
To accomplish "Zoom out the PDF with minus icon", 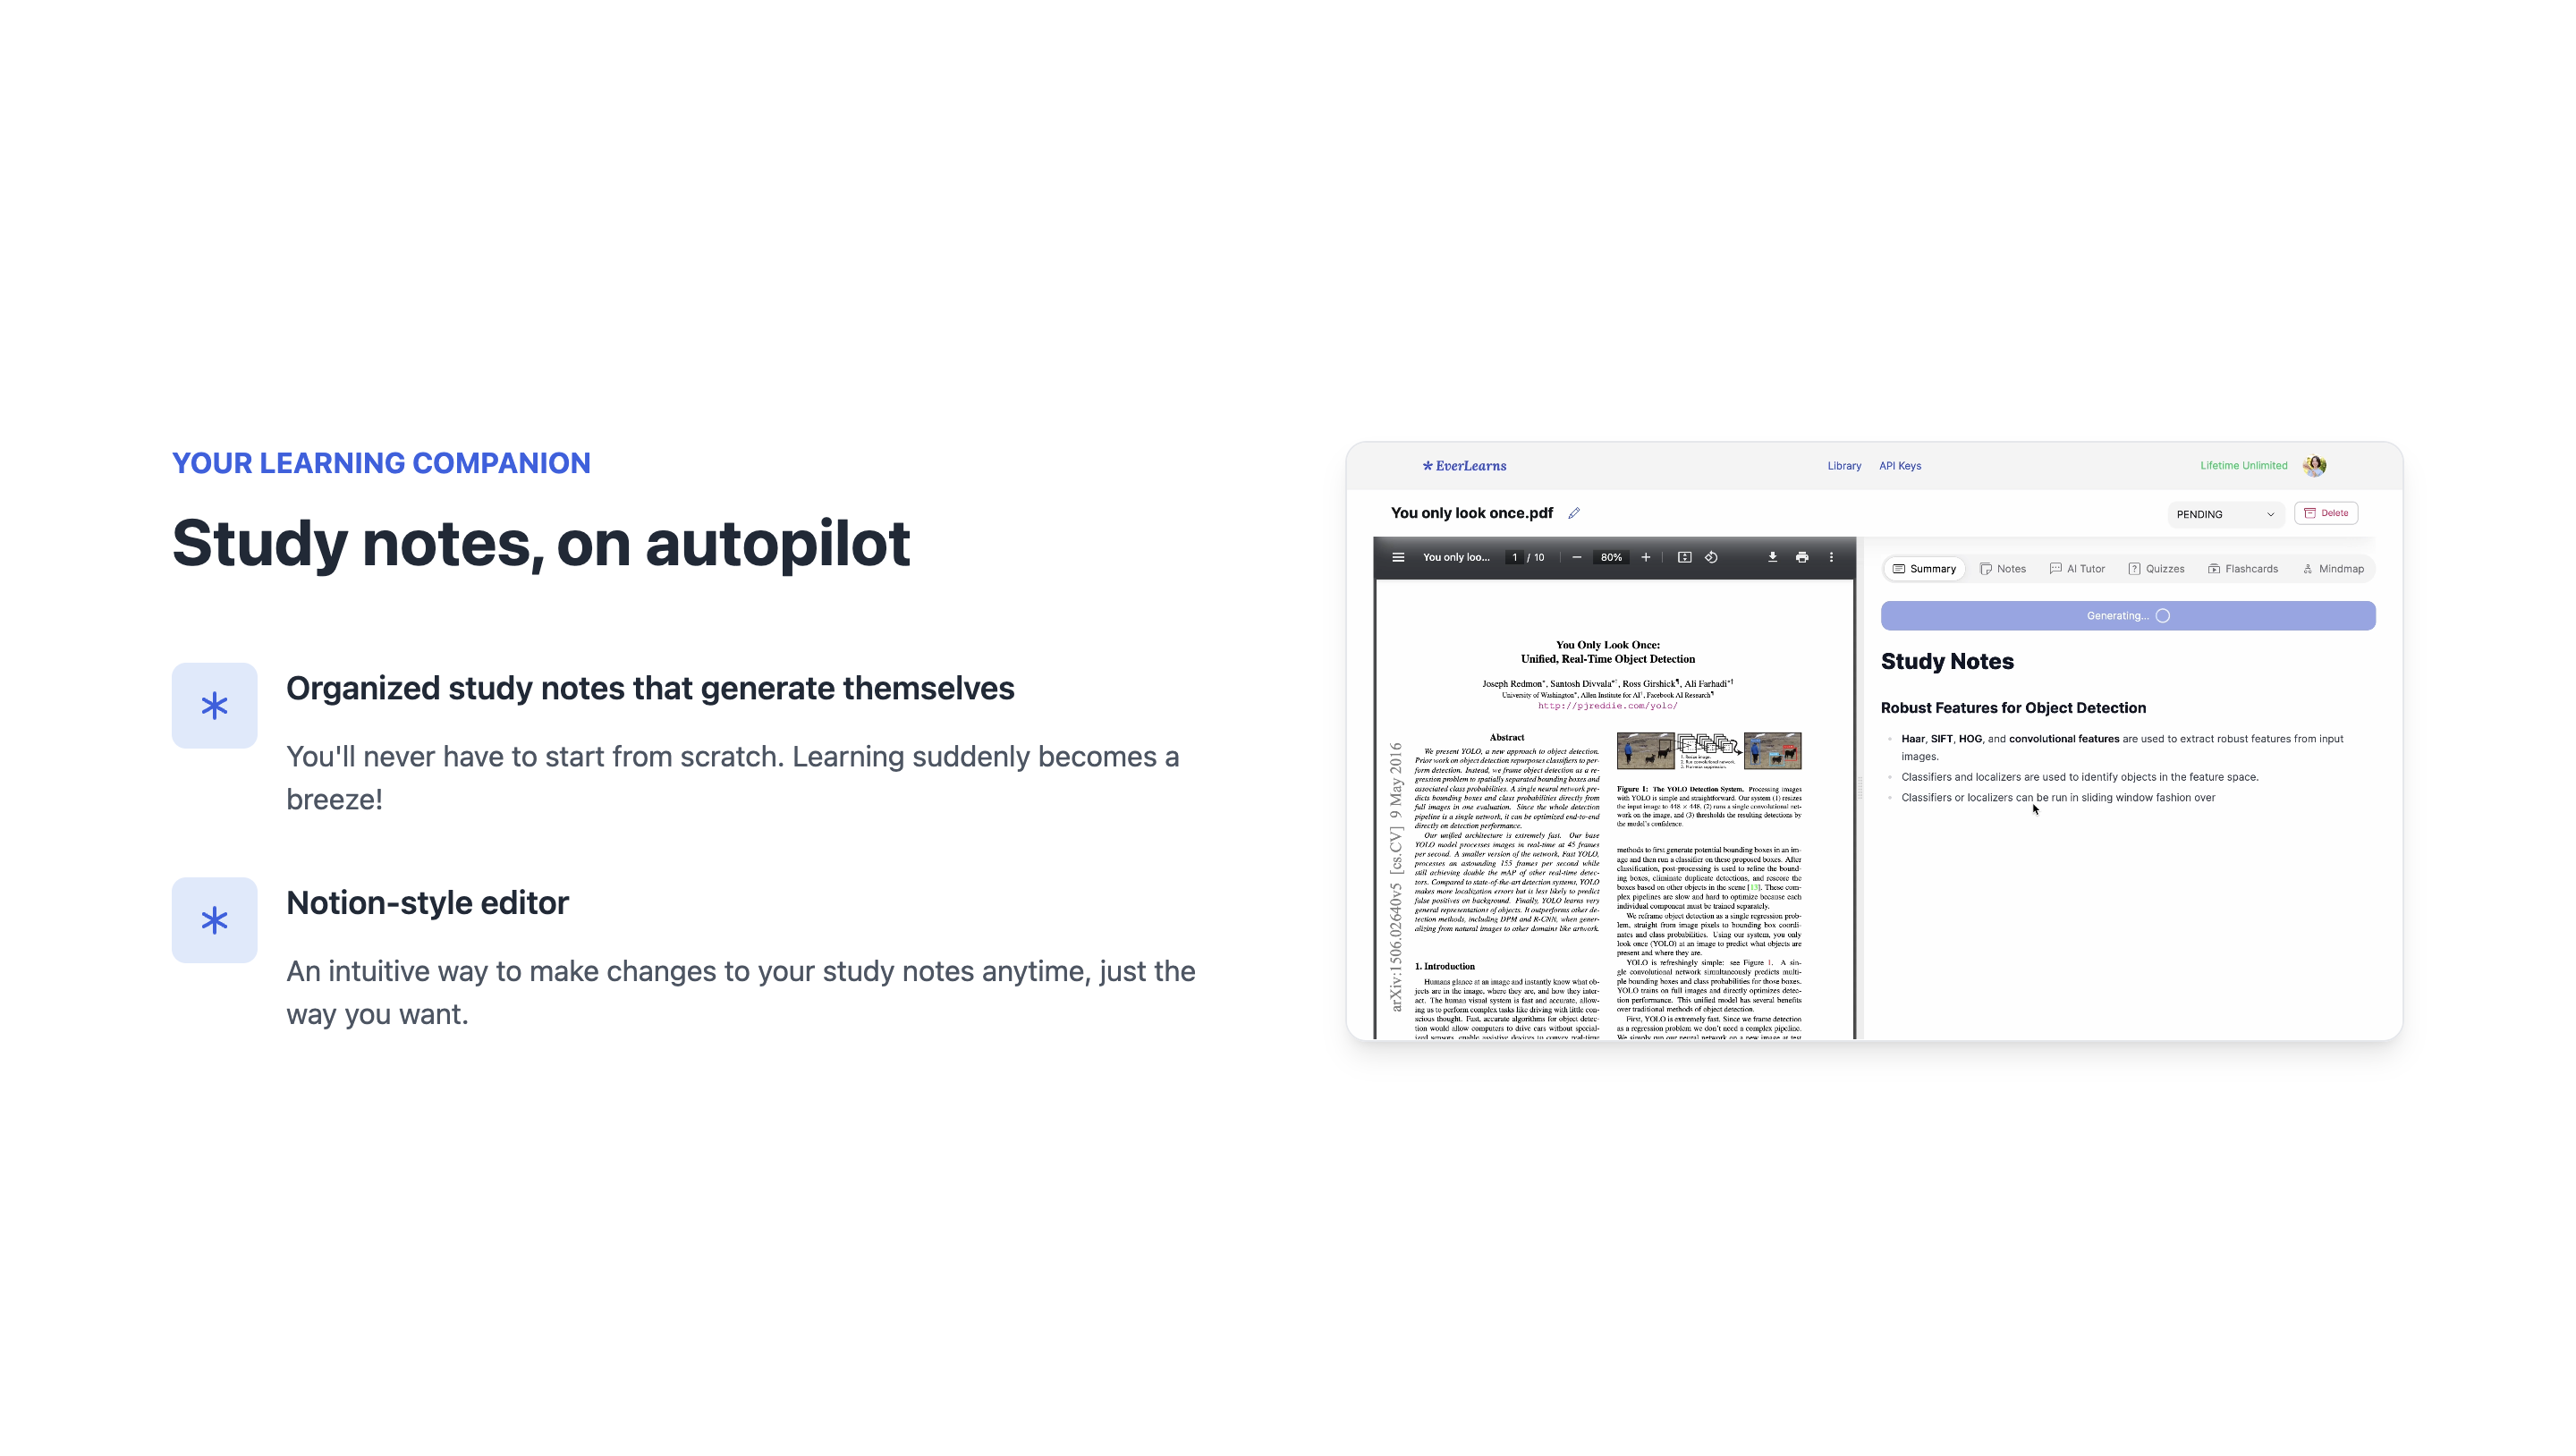I will [1577, 557].
